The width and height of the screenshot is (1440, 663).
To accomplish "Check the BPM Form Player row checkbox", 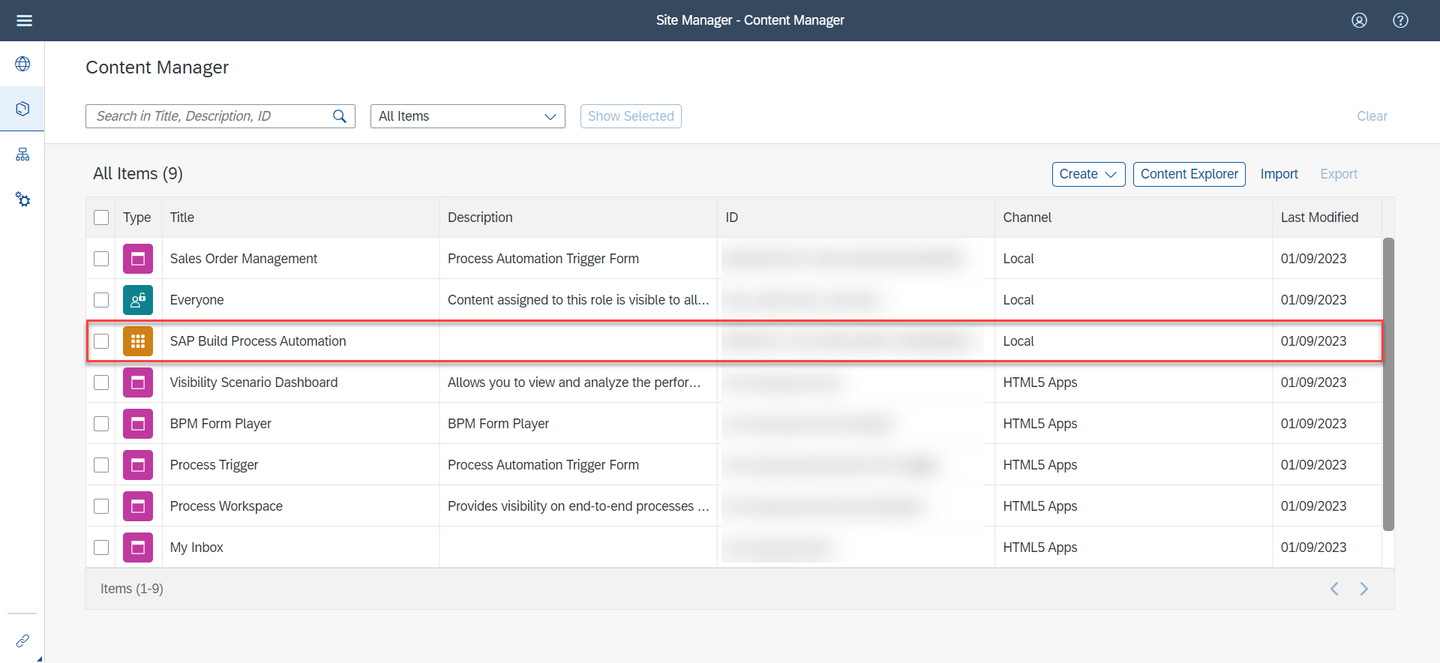I will (101, 423).
